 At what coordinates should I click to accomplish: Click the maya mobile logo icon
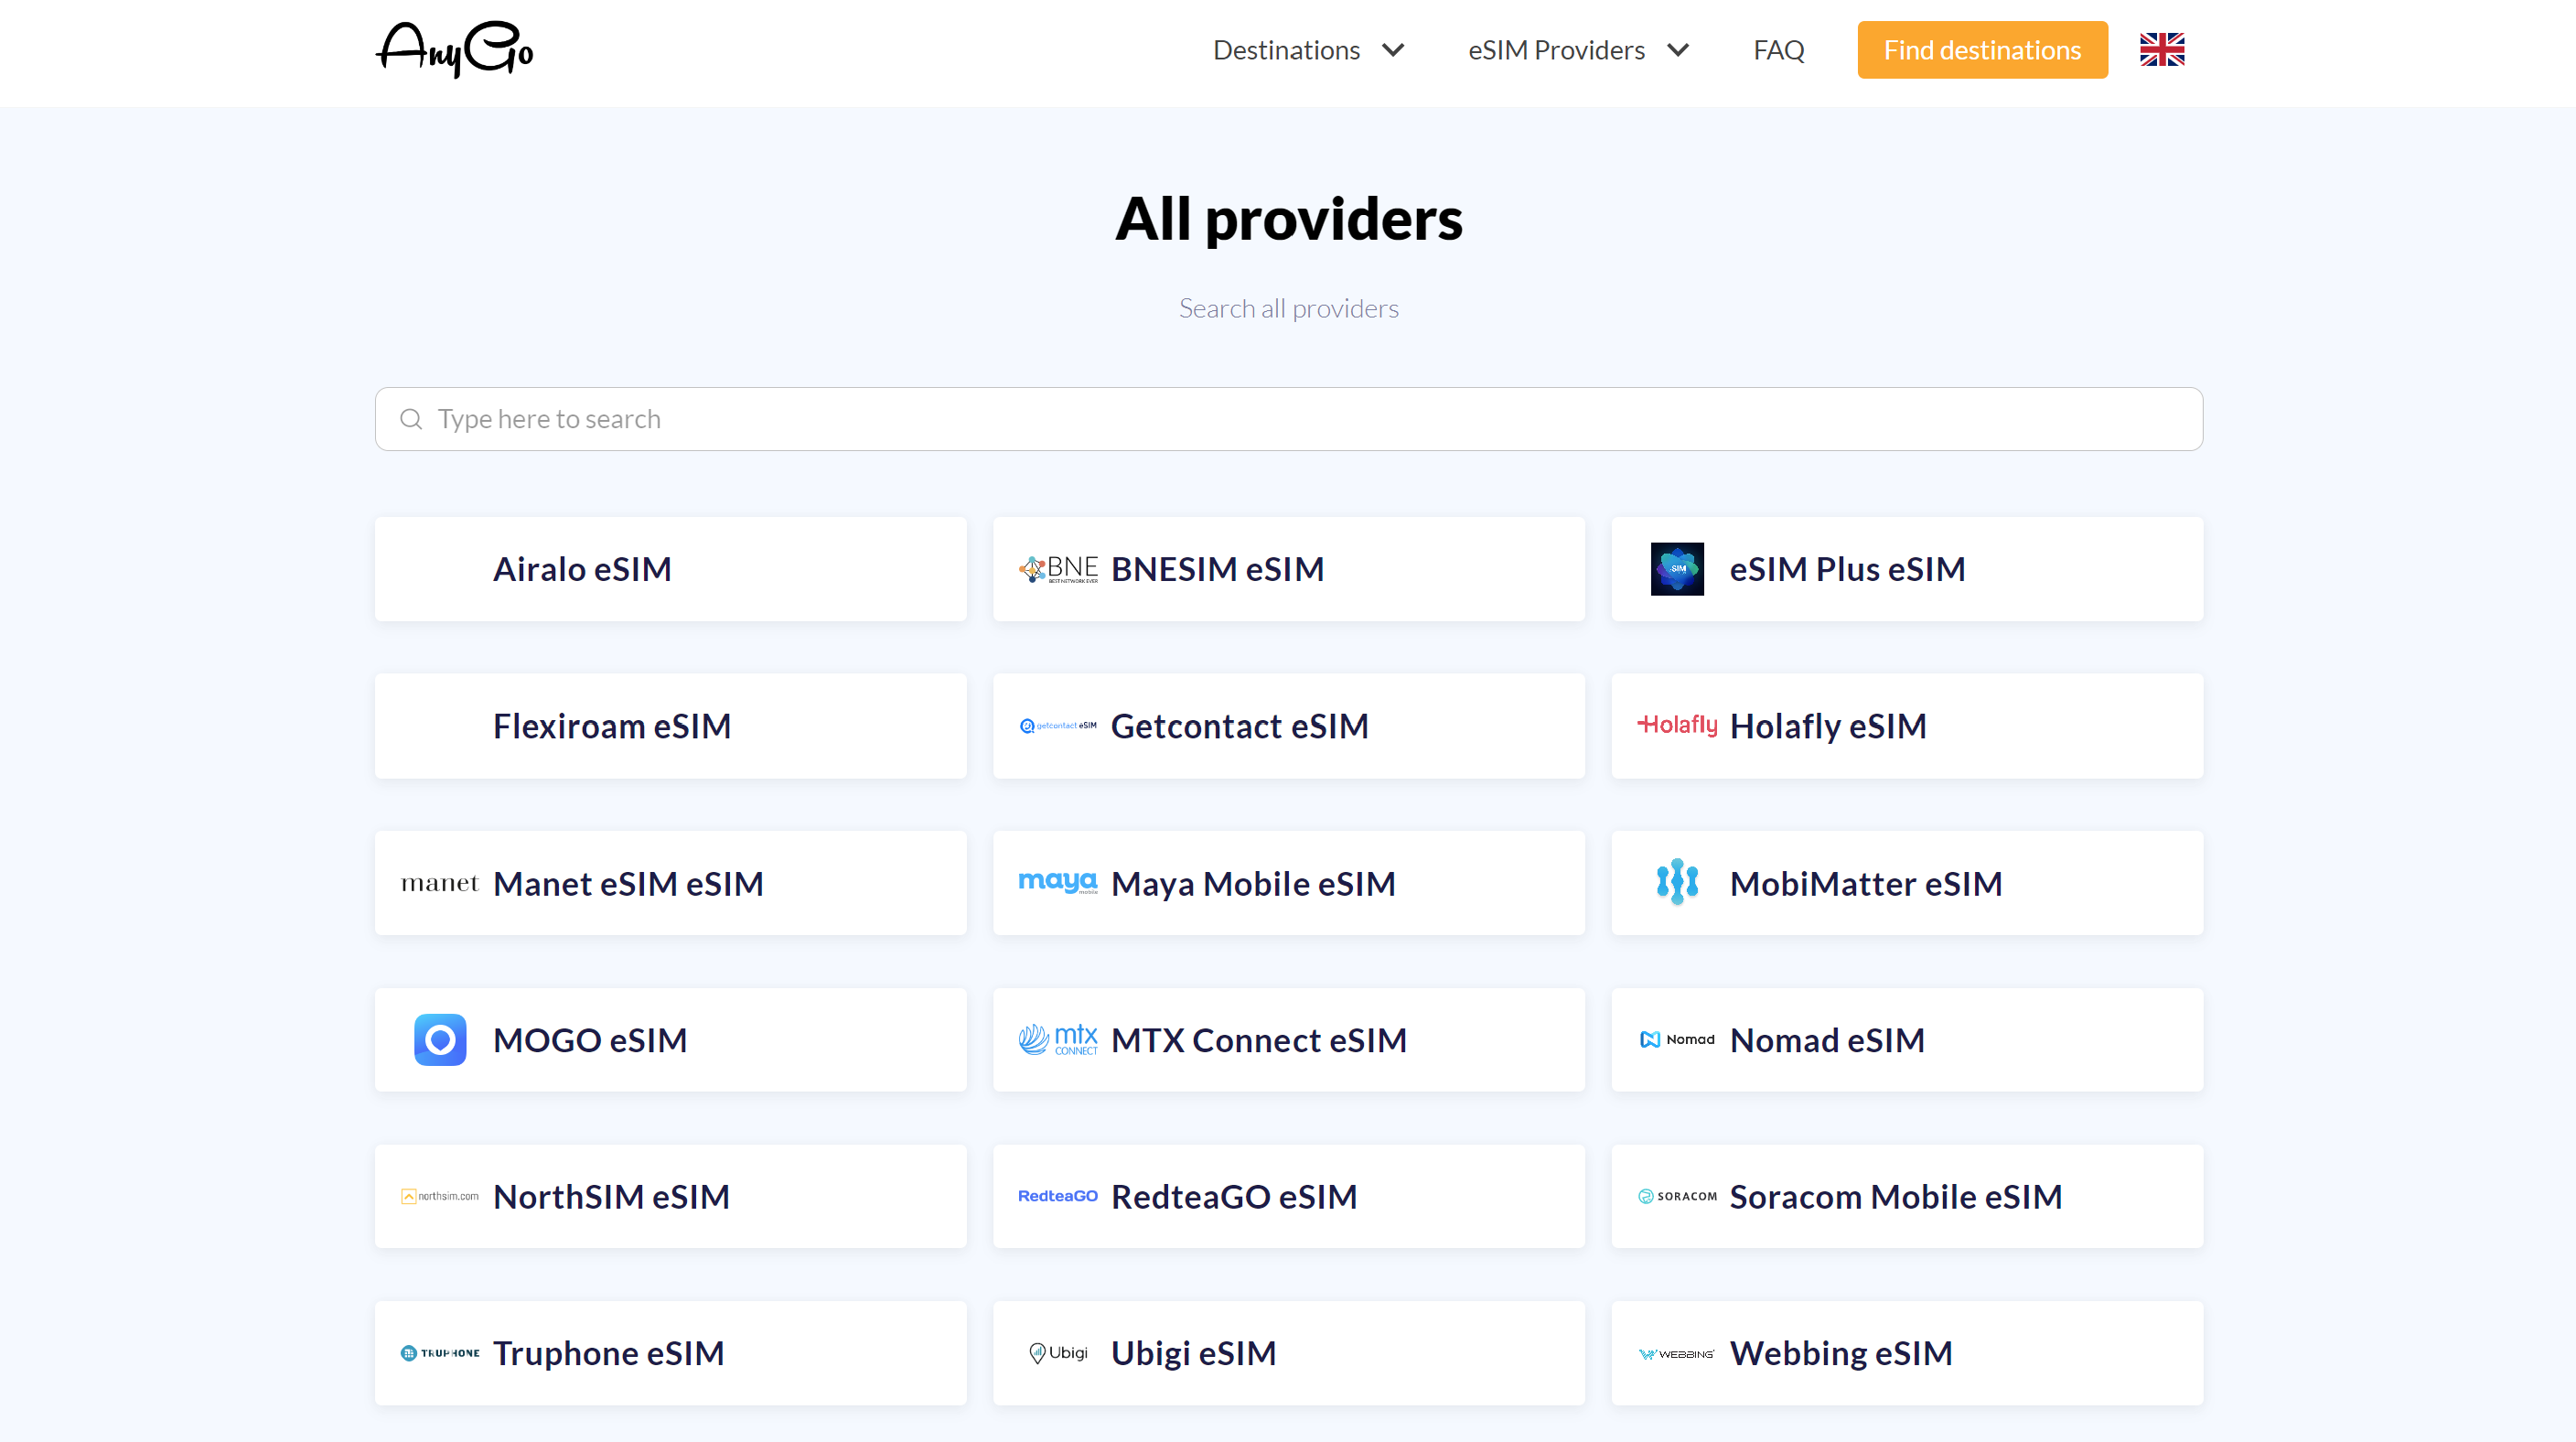point(1058,882)
